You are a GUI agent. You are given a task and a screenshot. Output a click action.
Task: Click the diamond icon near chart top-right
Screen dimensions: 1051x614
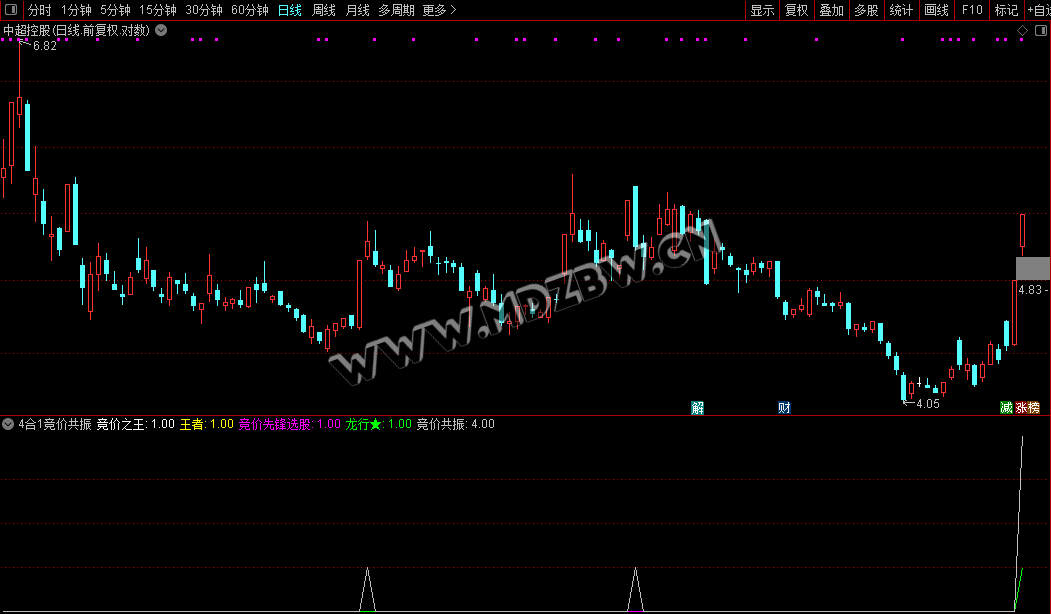pyautogui.click(x=1022, y=30)
